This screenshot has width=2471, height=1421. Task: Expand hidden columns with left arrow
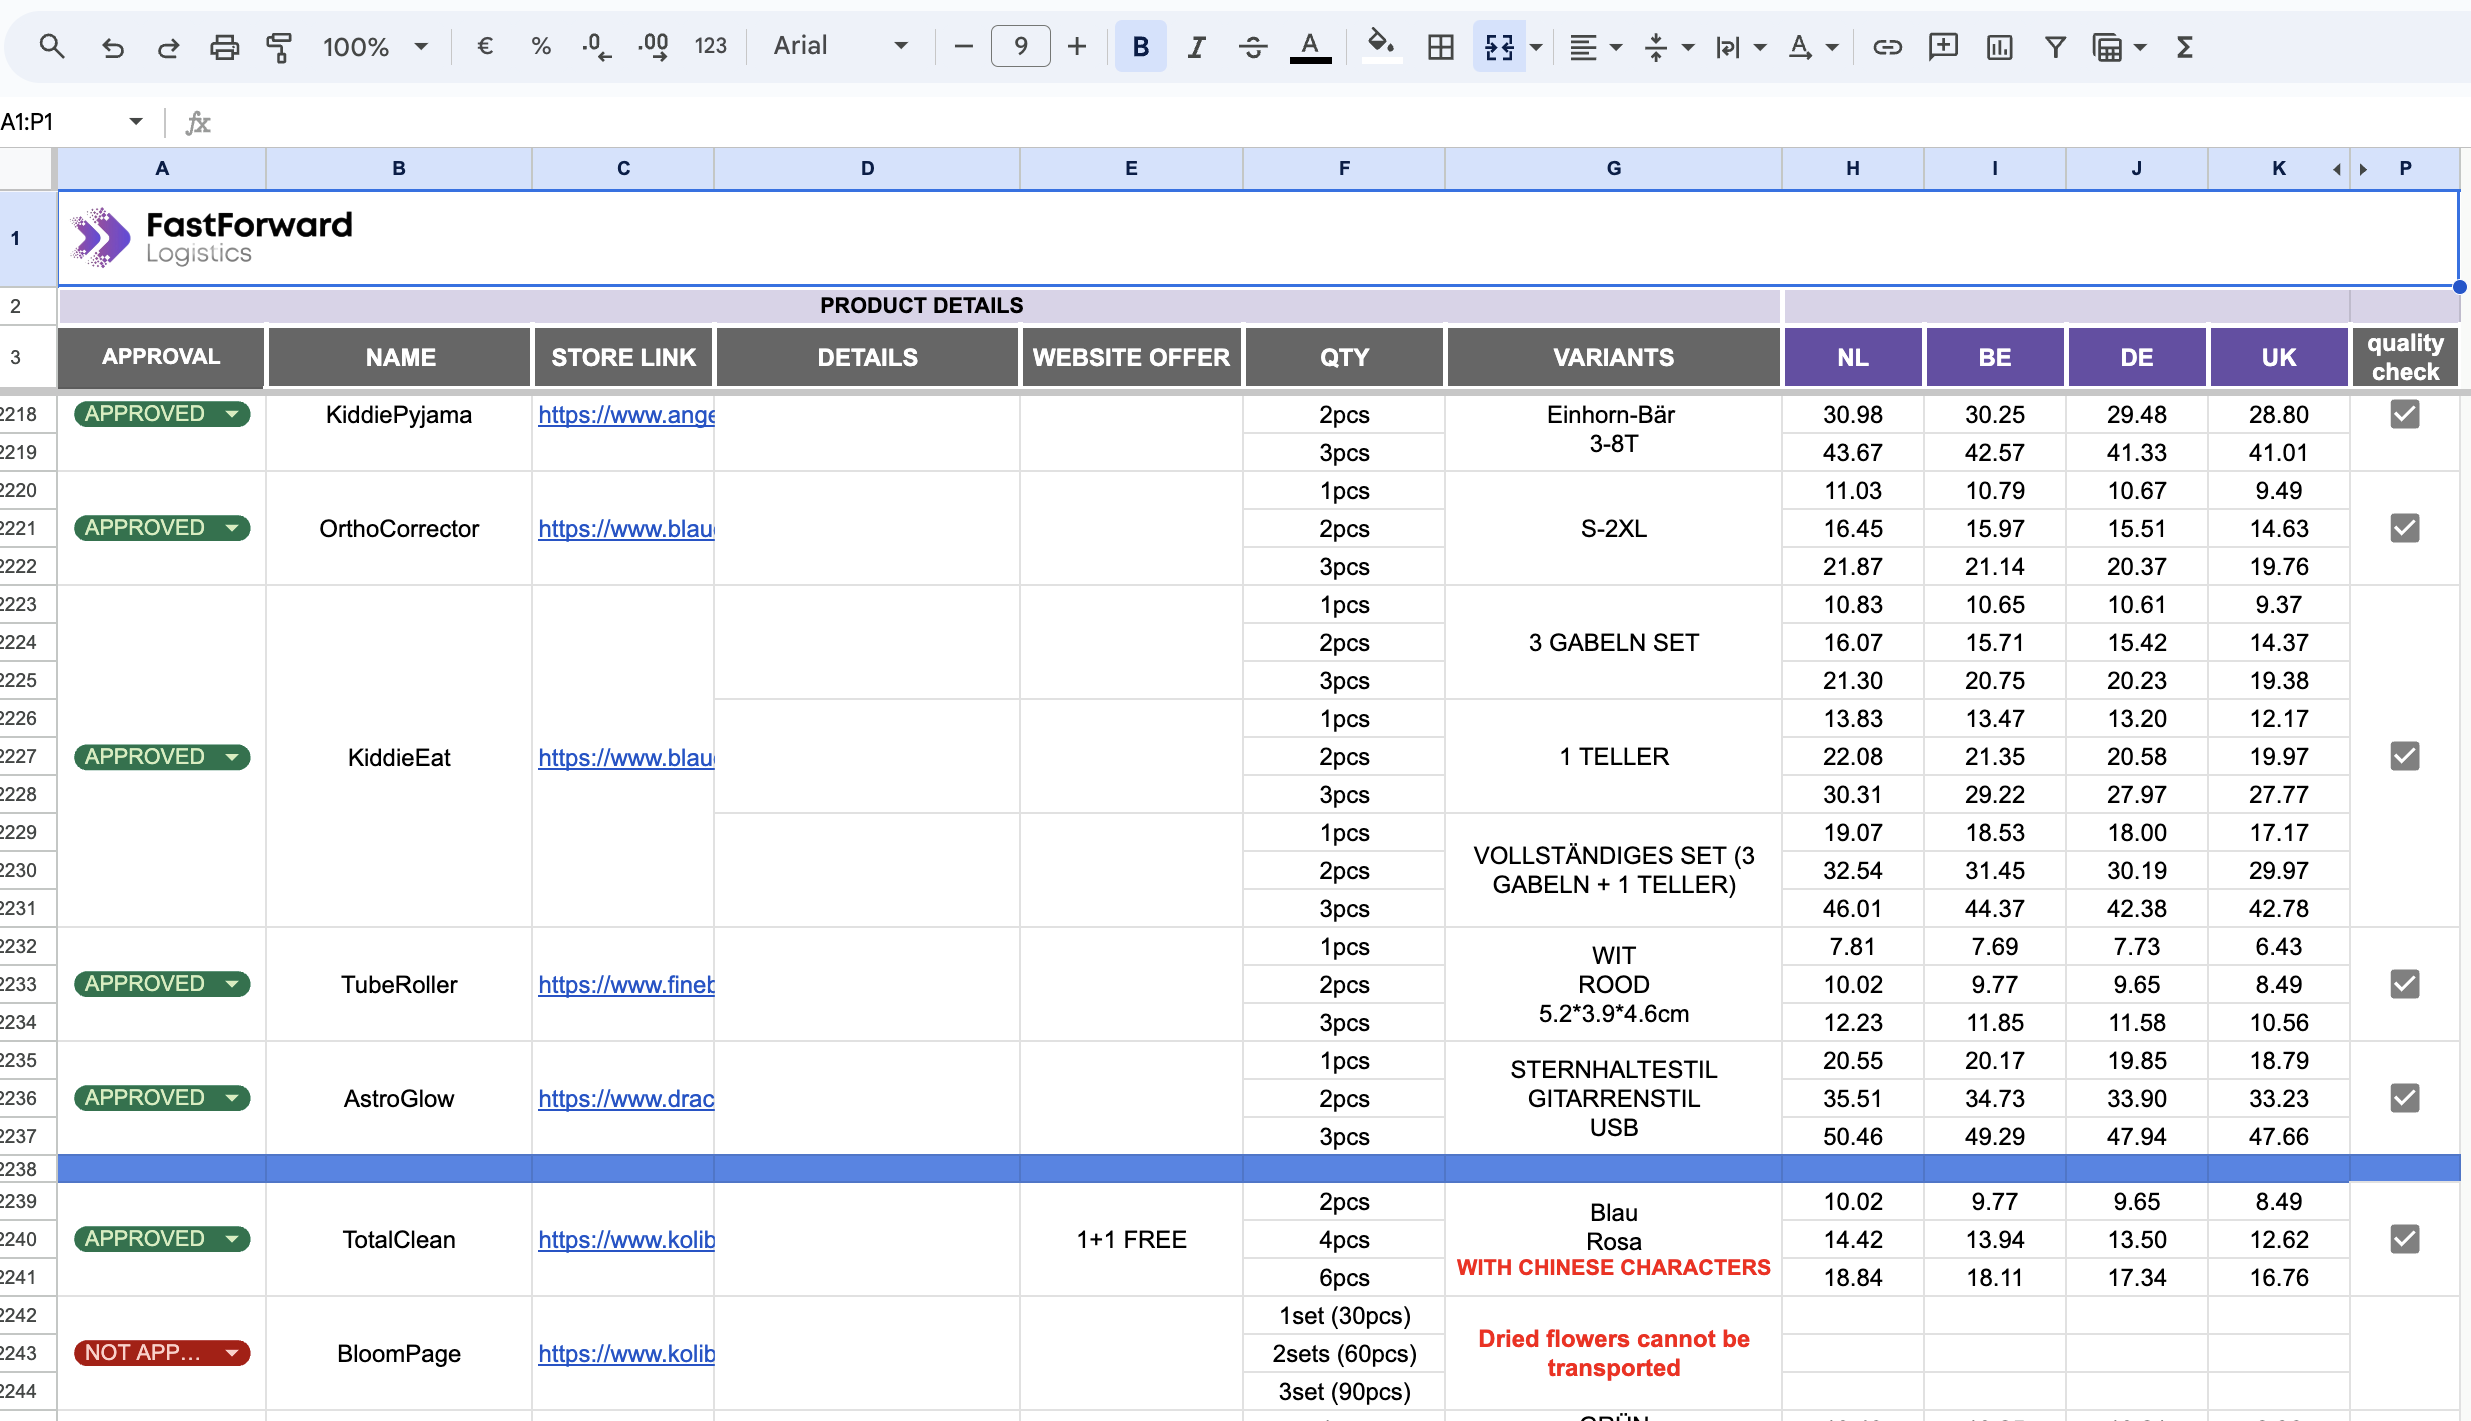click(2336, 169)
